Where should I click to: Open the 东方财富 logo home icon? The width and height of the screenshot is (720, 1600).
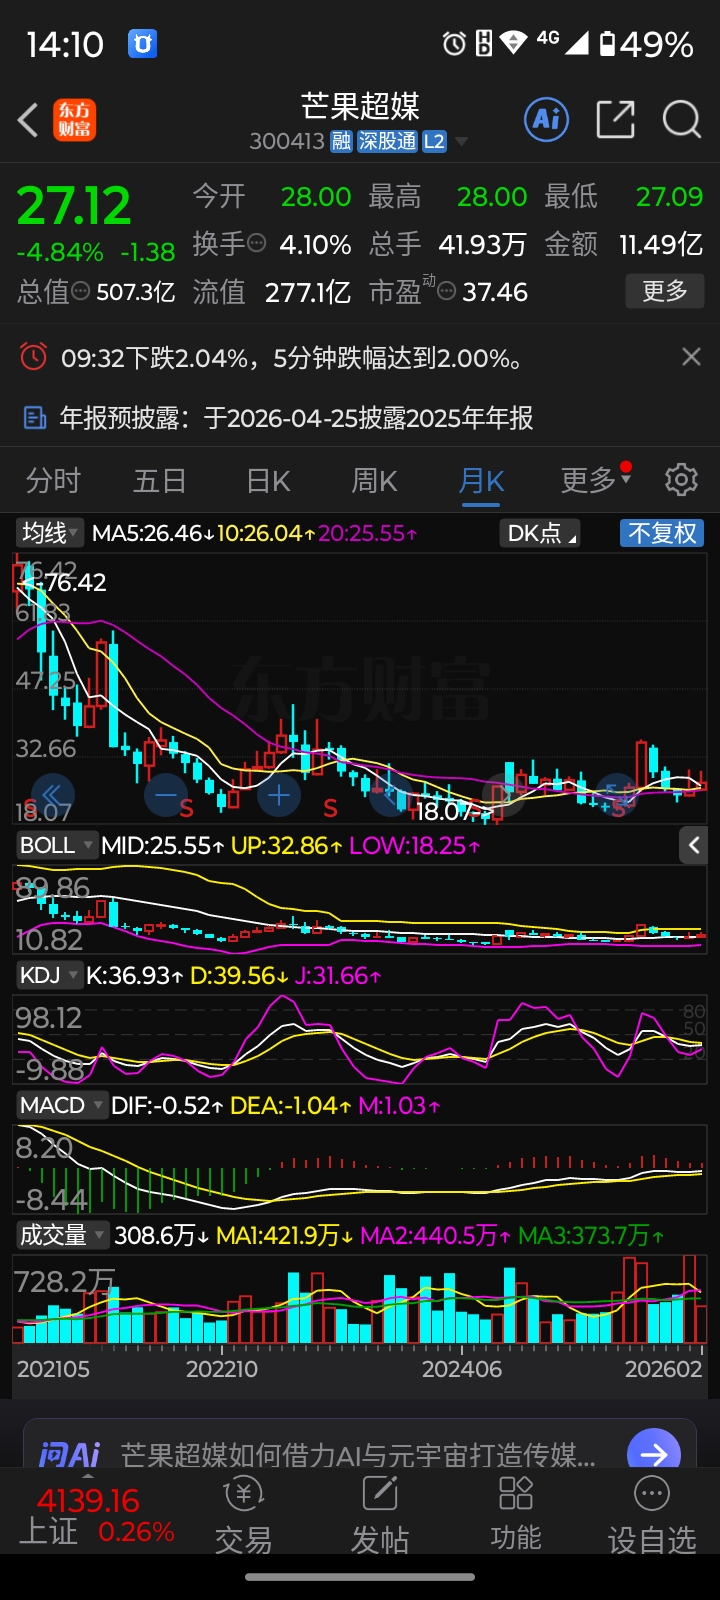(75, 120)
